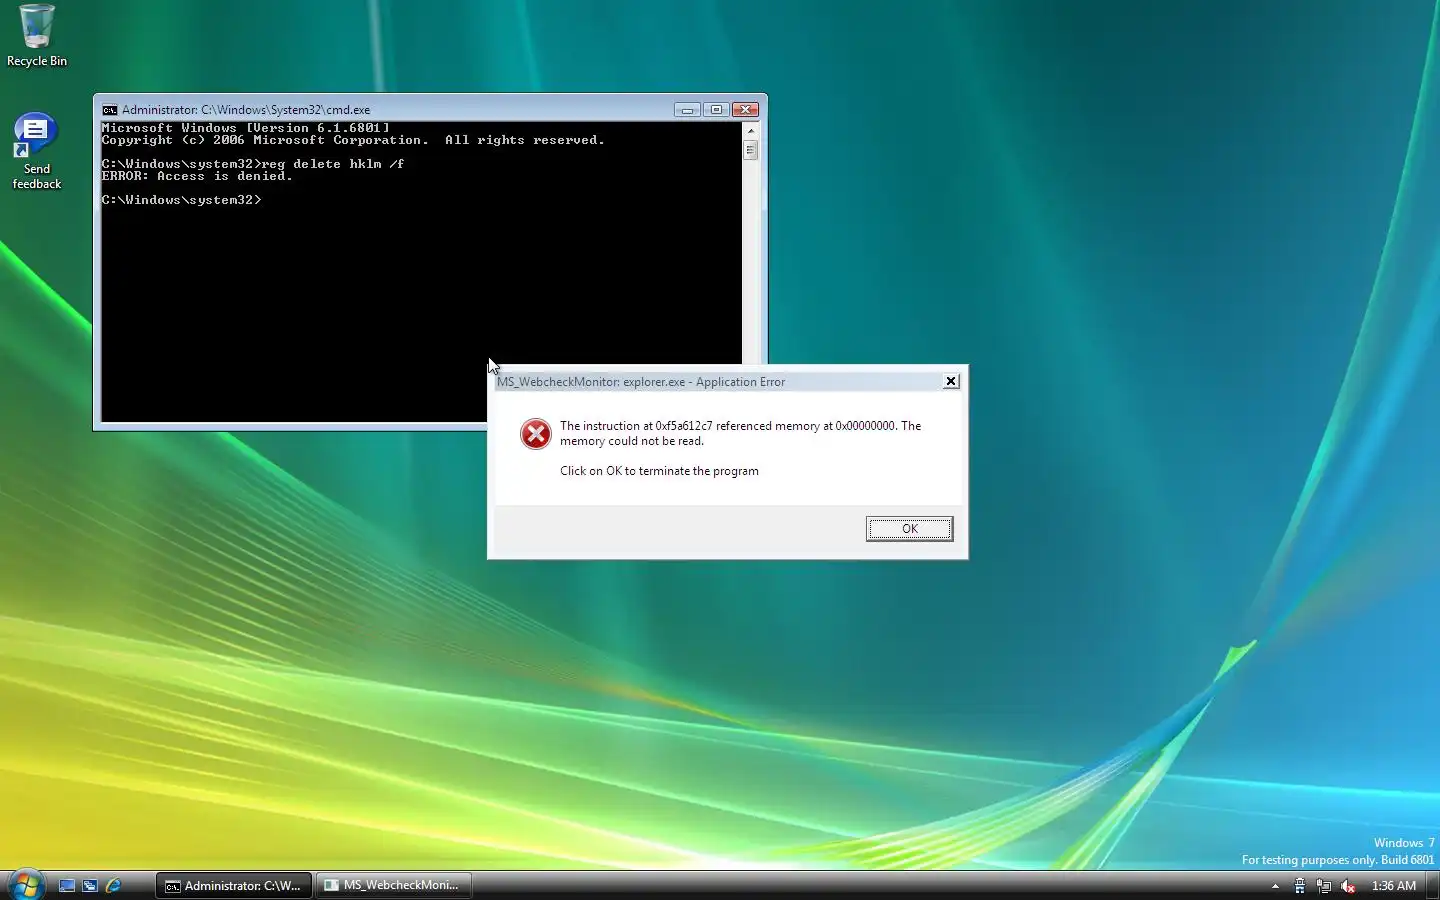Click the Application Error dialog title text
The height and width of the screenshot is (900, 1440).
(x=641, y=382)
